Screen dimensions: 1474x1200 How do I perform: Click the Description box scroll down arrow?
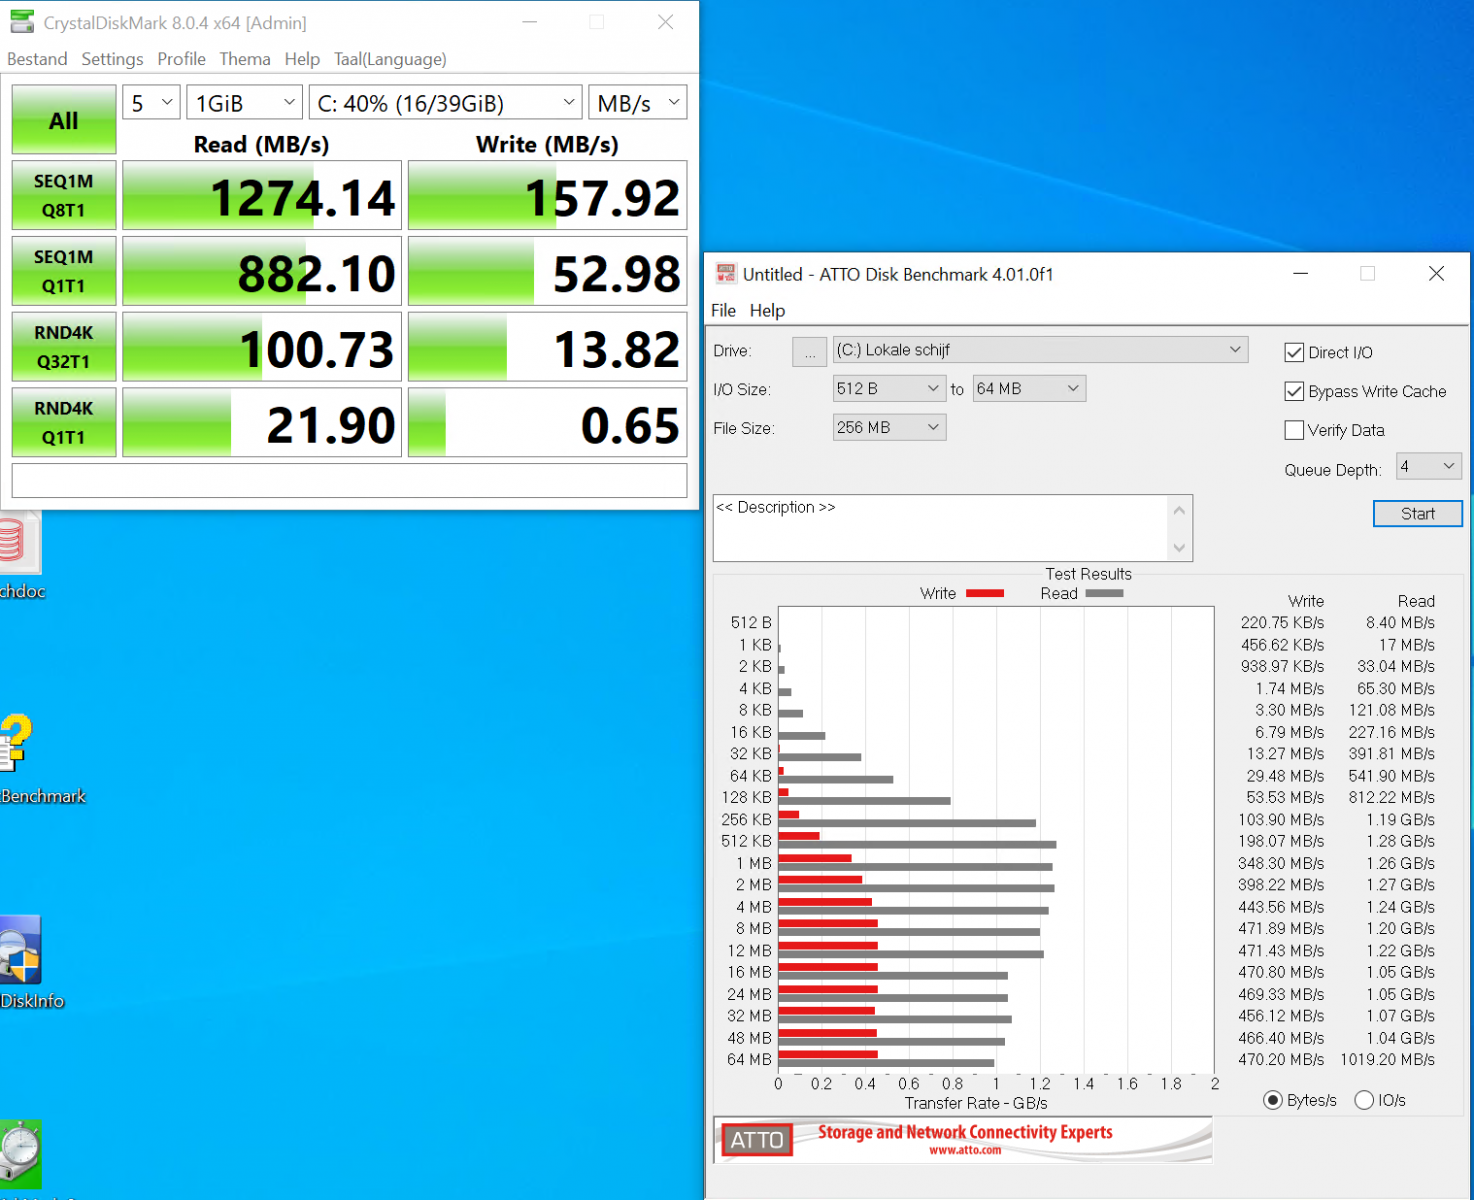pos(1180,547)
